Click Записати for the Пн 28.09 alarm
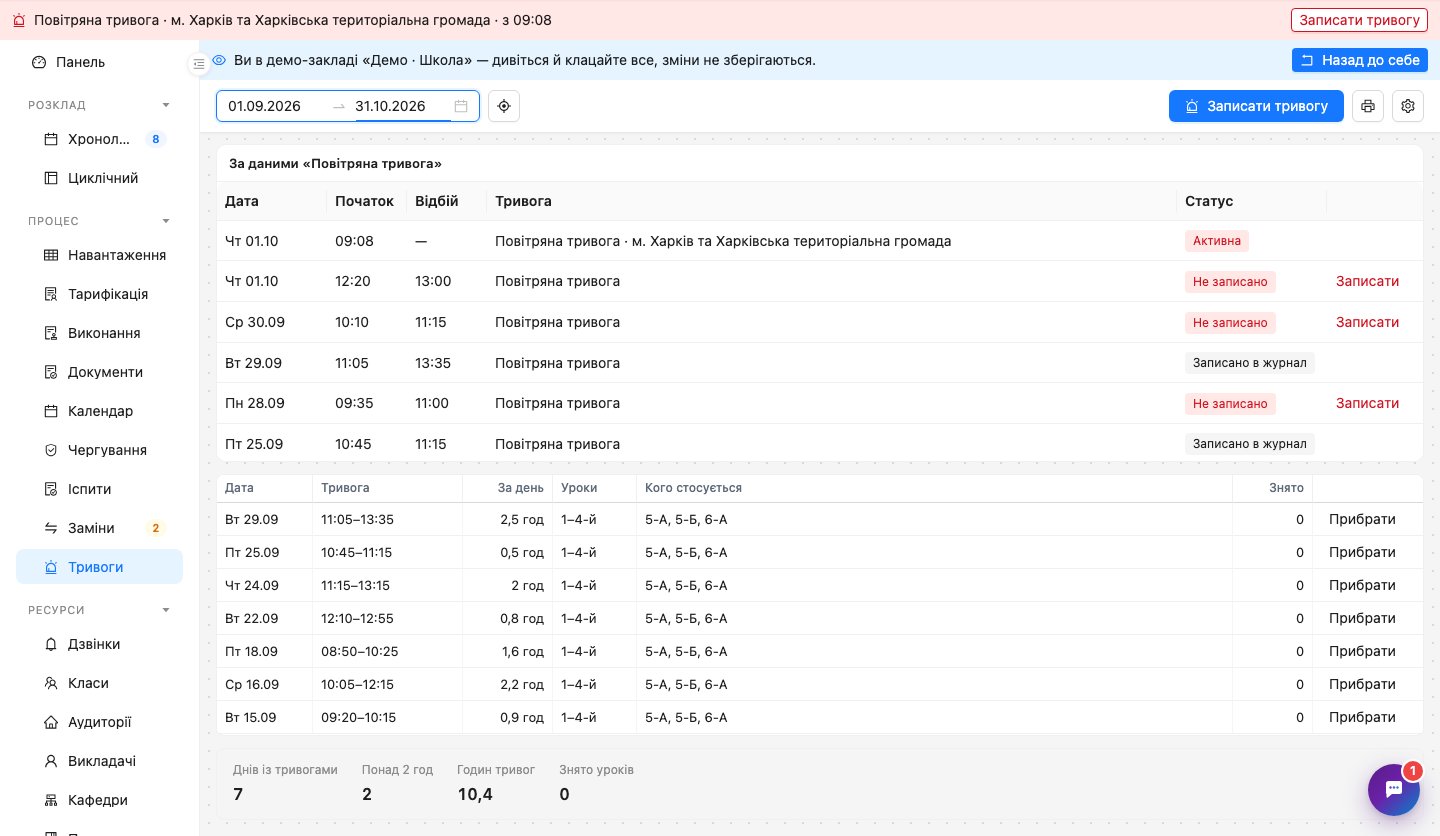This screenshot has height=836, width=1440. (x=1367, y=403)
